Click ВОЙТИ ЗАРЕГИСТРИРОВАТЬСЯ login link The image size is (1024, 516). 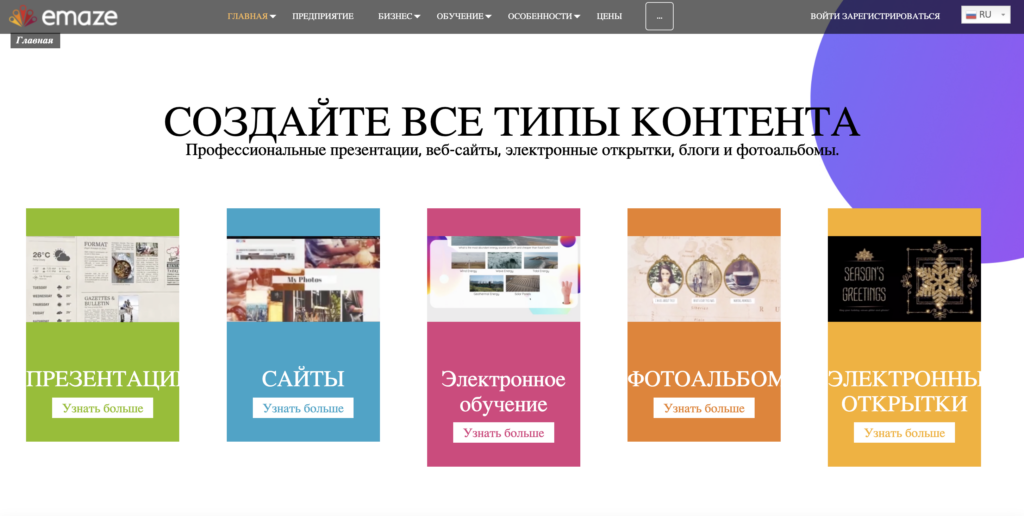(x=874, y=16)
